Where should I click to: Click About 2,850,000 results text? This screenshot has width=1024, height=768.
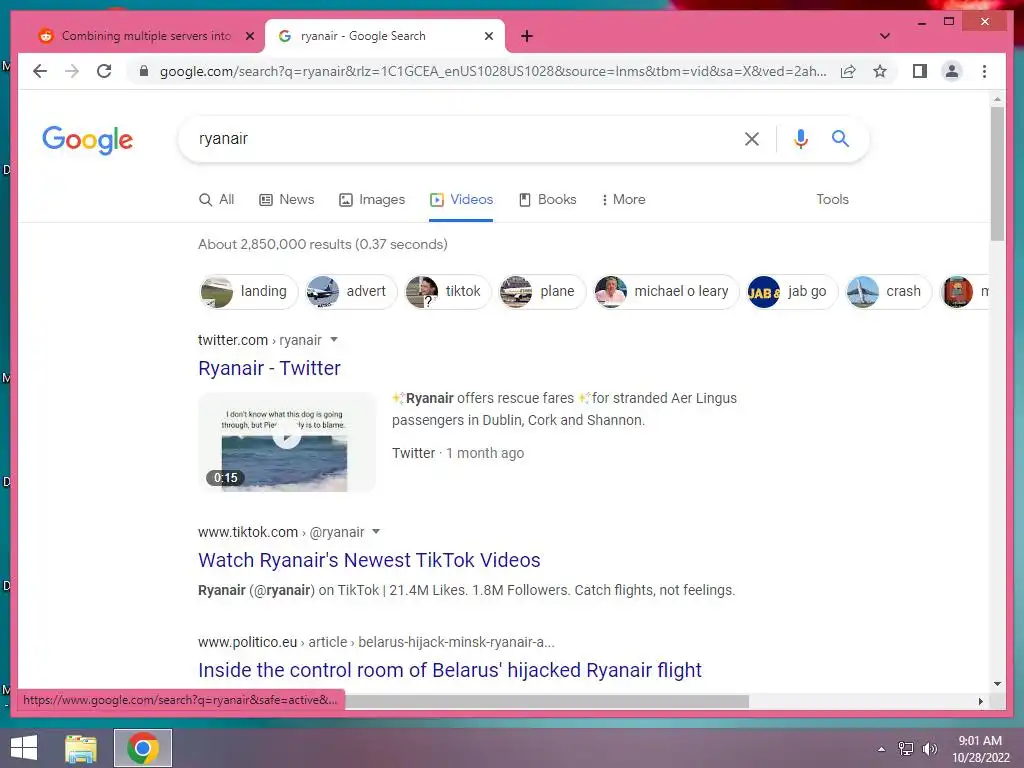(x=323, y=244)
